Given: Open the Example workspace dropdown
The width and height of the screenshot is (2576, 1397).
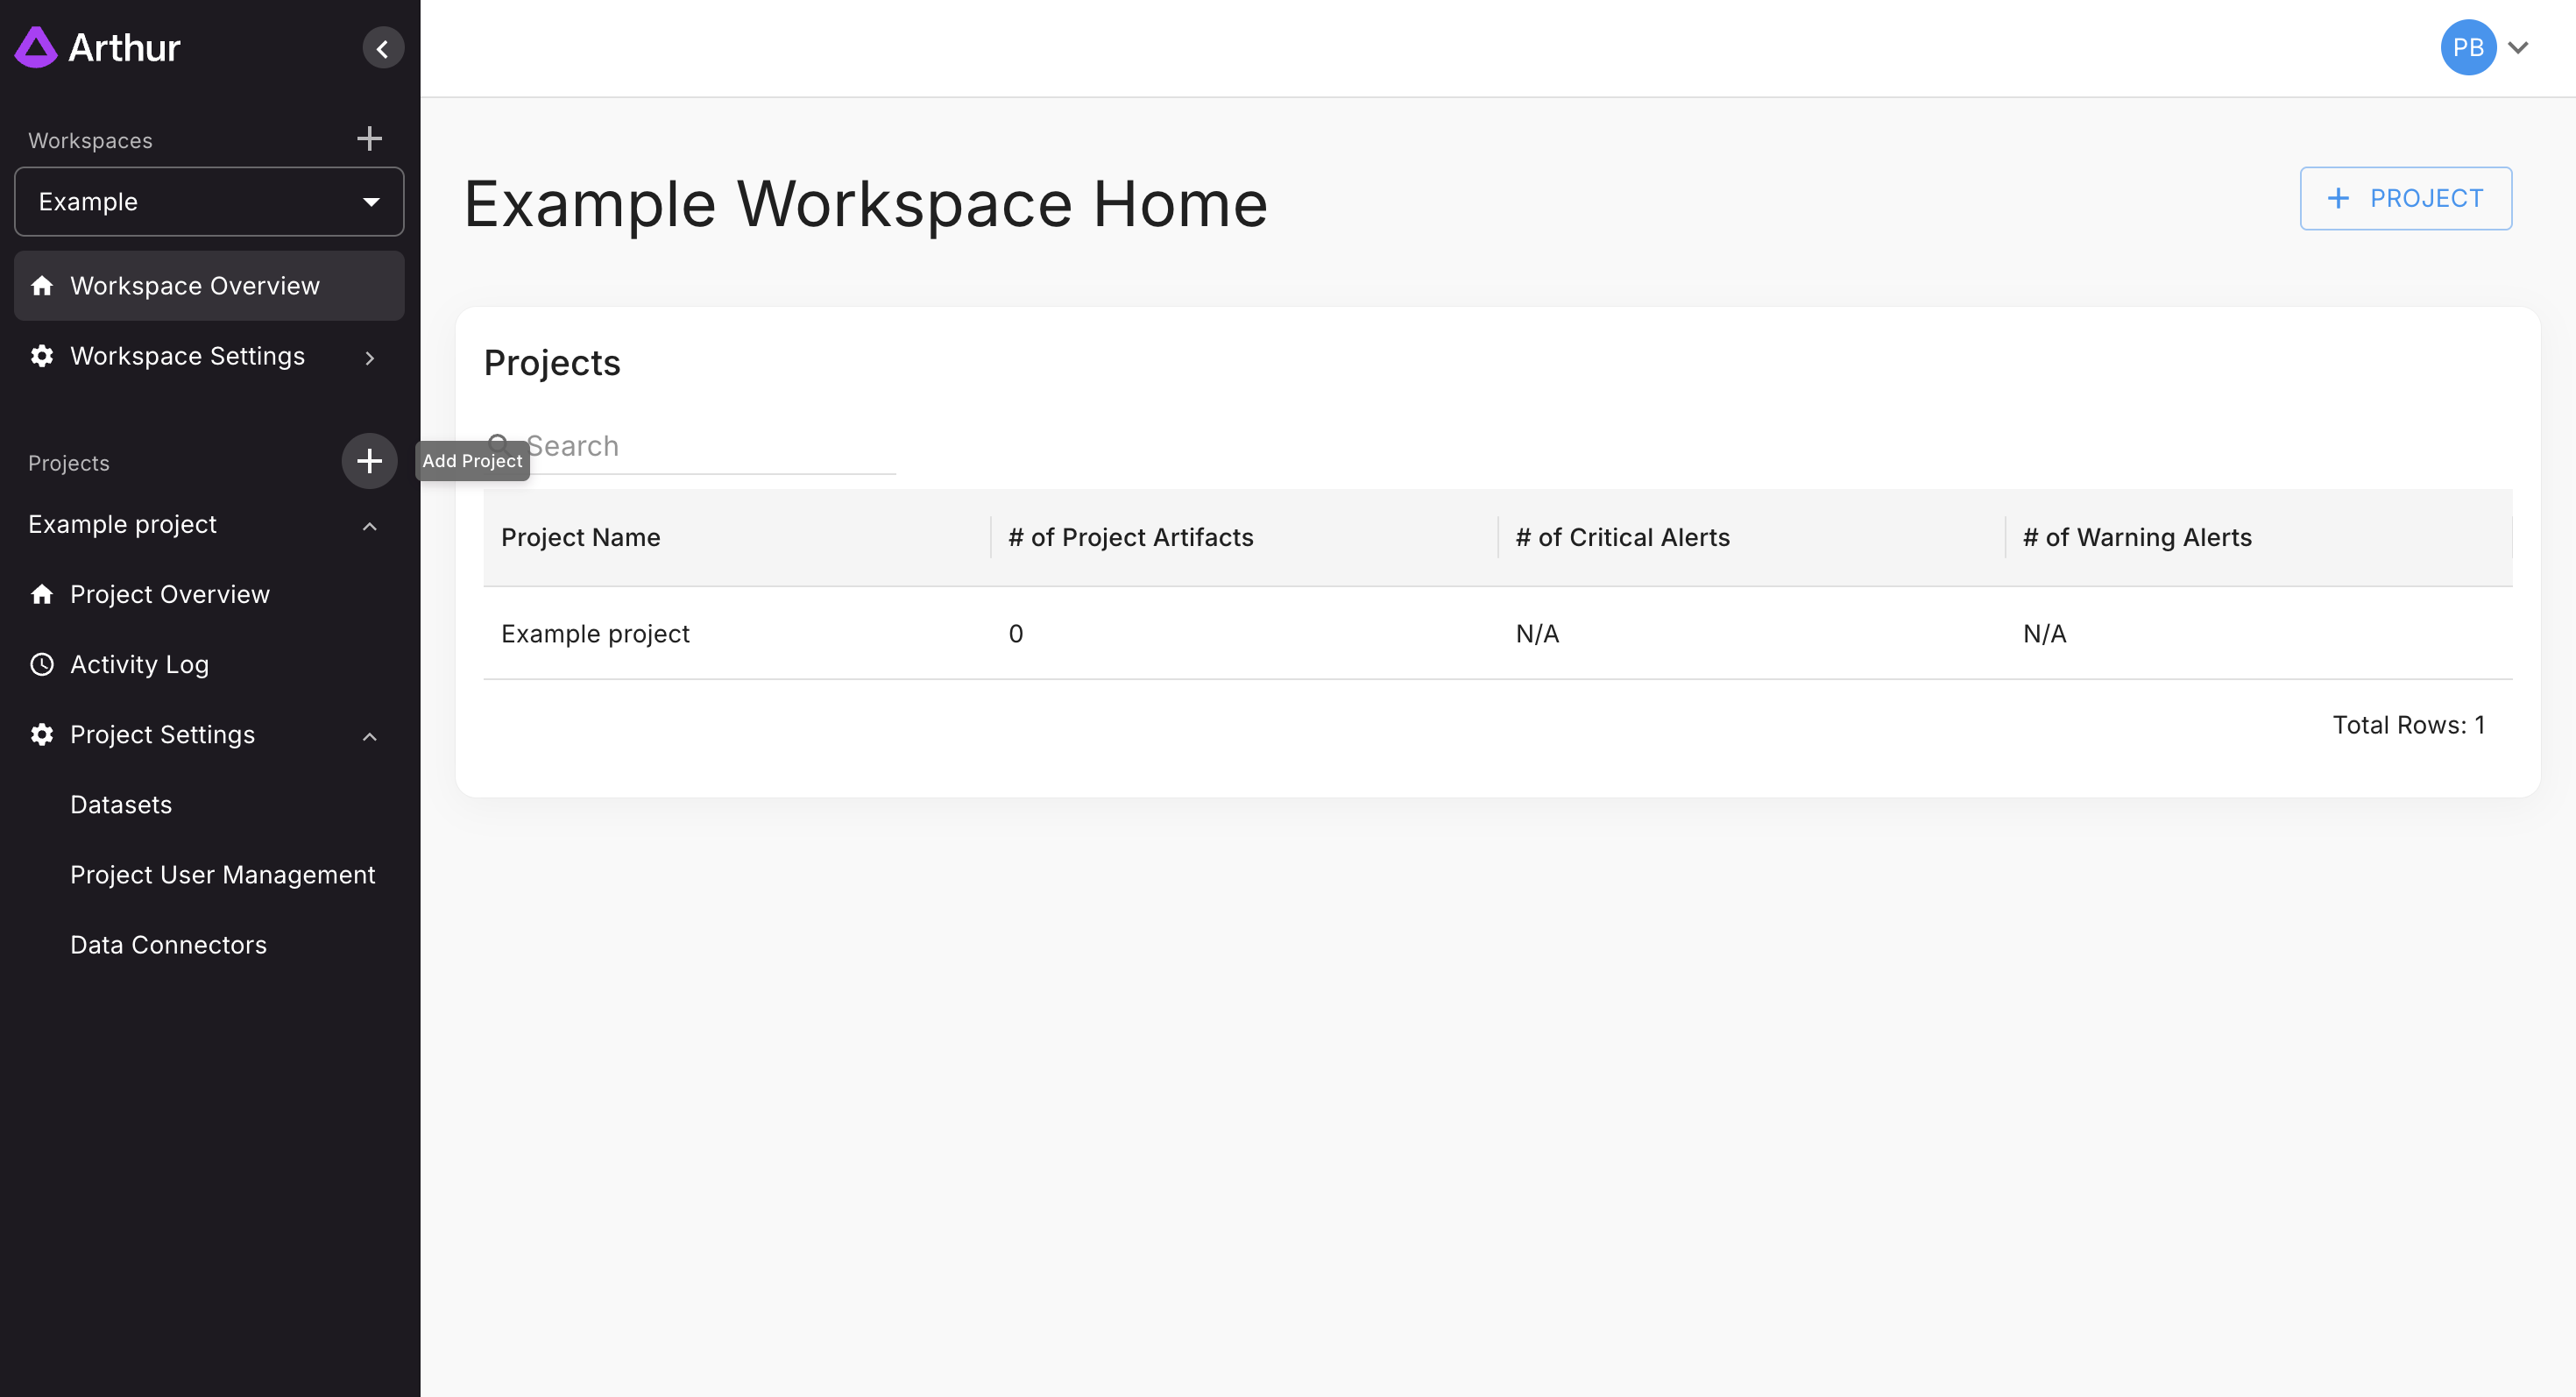Looking at the screenshot, I should pyautogui.click(x=209, y=201).
